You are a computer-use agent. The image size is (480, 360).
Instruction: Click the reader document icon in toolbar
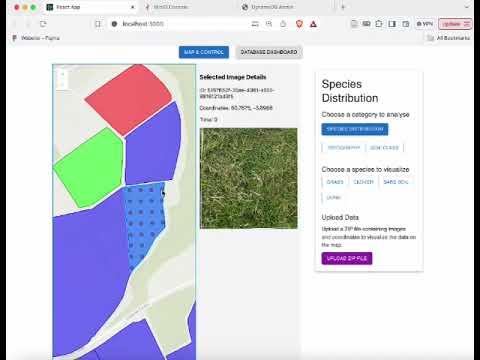pyautogui.click(x=354, y=24)
